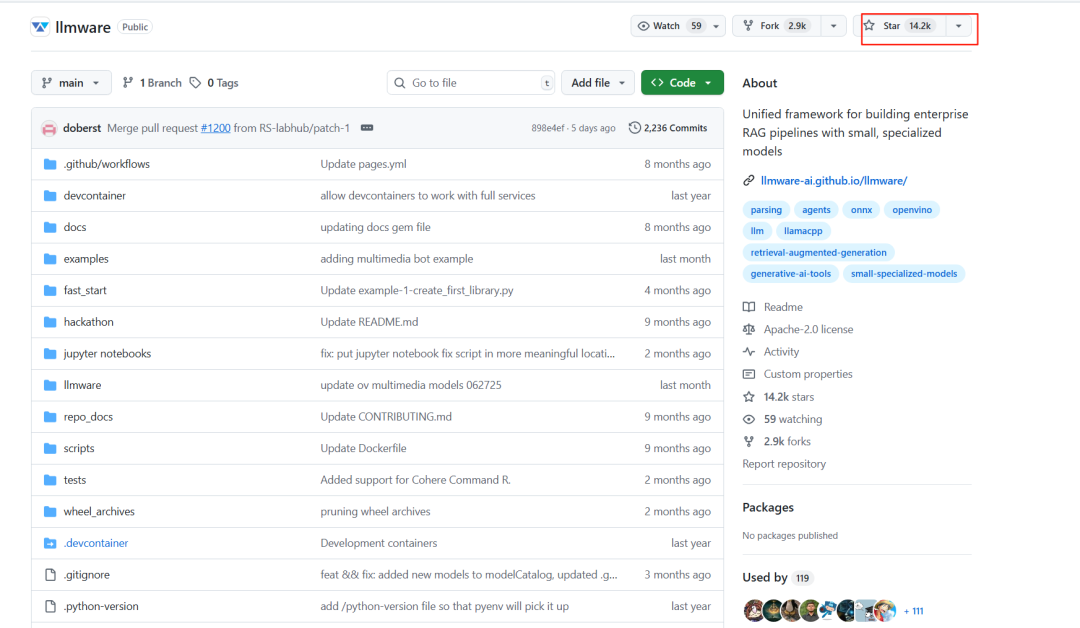The height and width of the screenshot is (628, 1080).
Task: Open commit hash 898e4ef
Action: 548,128
